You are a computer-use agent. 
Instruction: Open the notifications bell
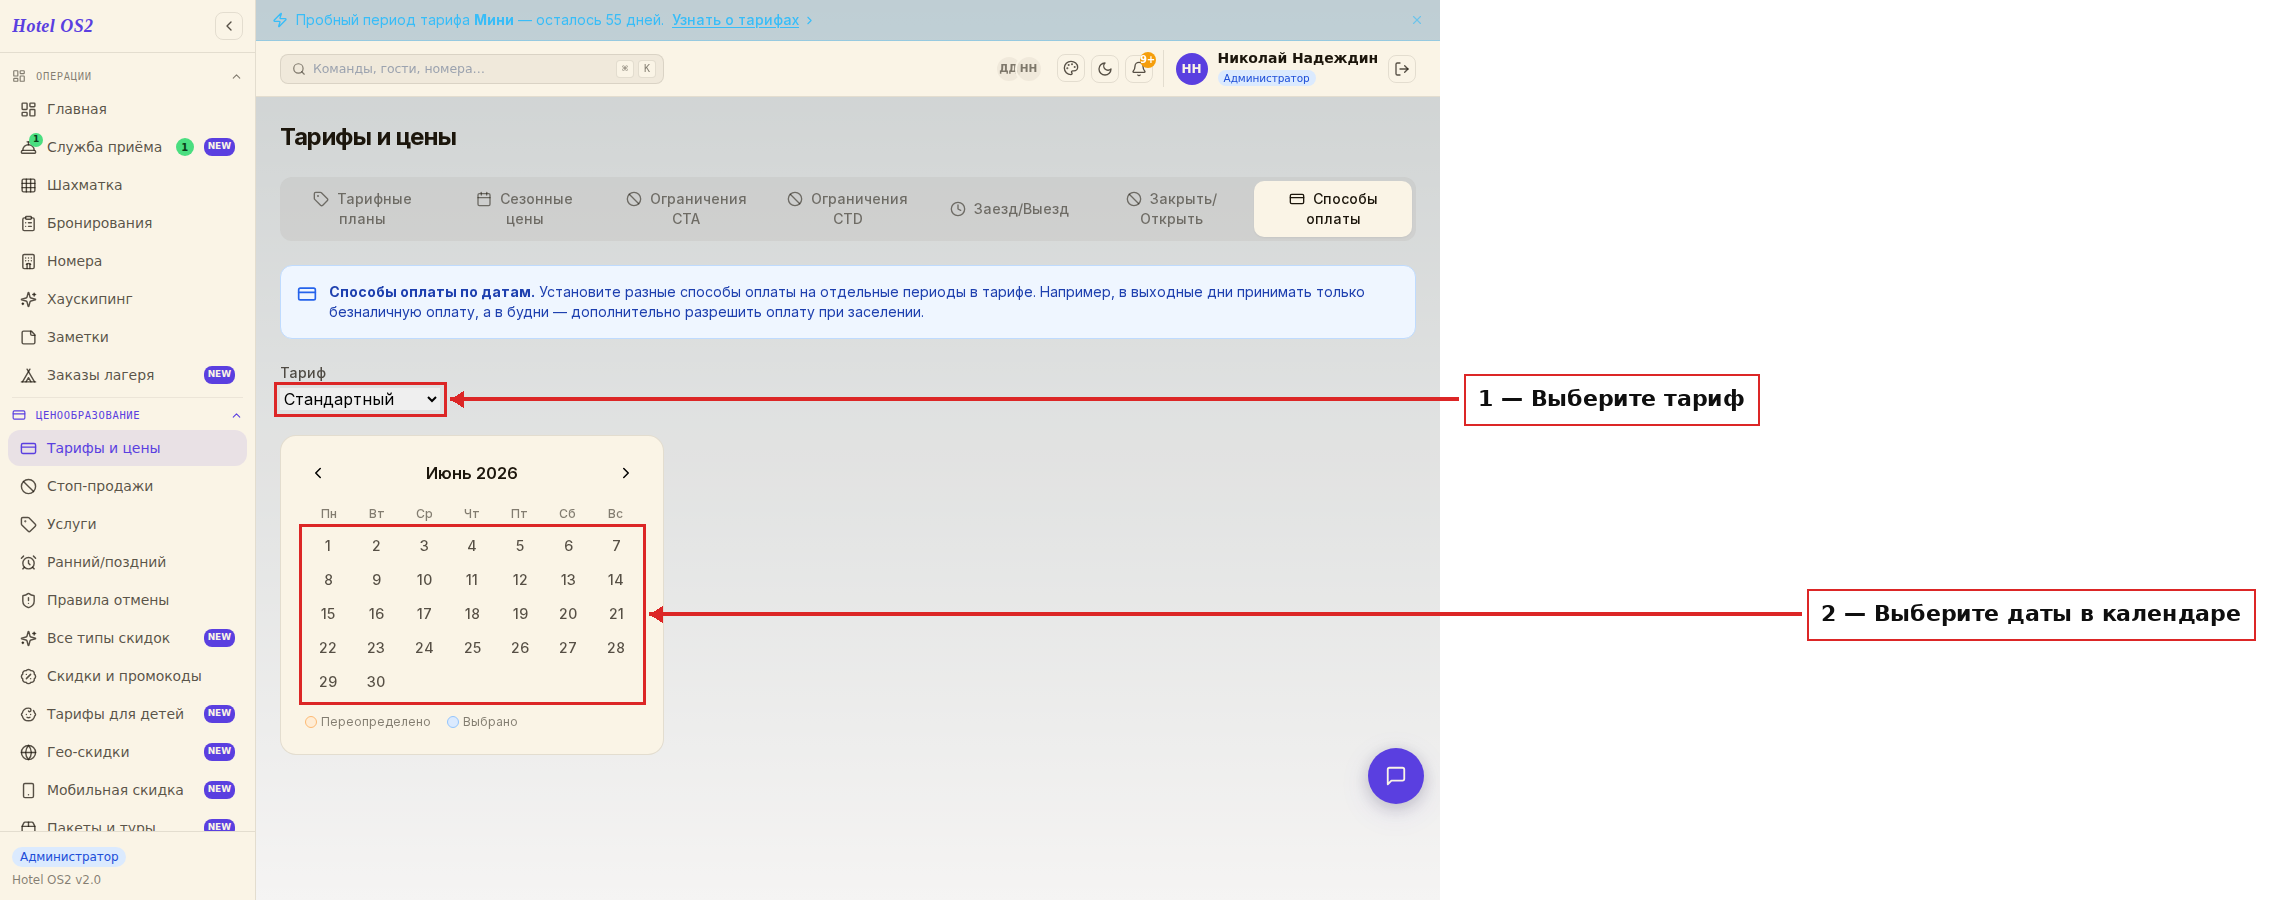click(1139, 69)
